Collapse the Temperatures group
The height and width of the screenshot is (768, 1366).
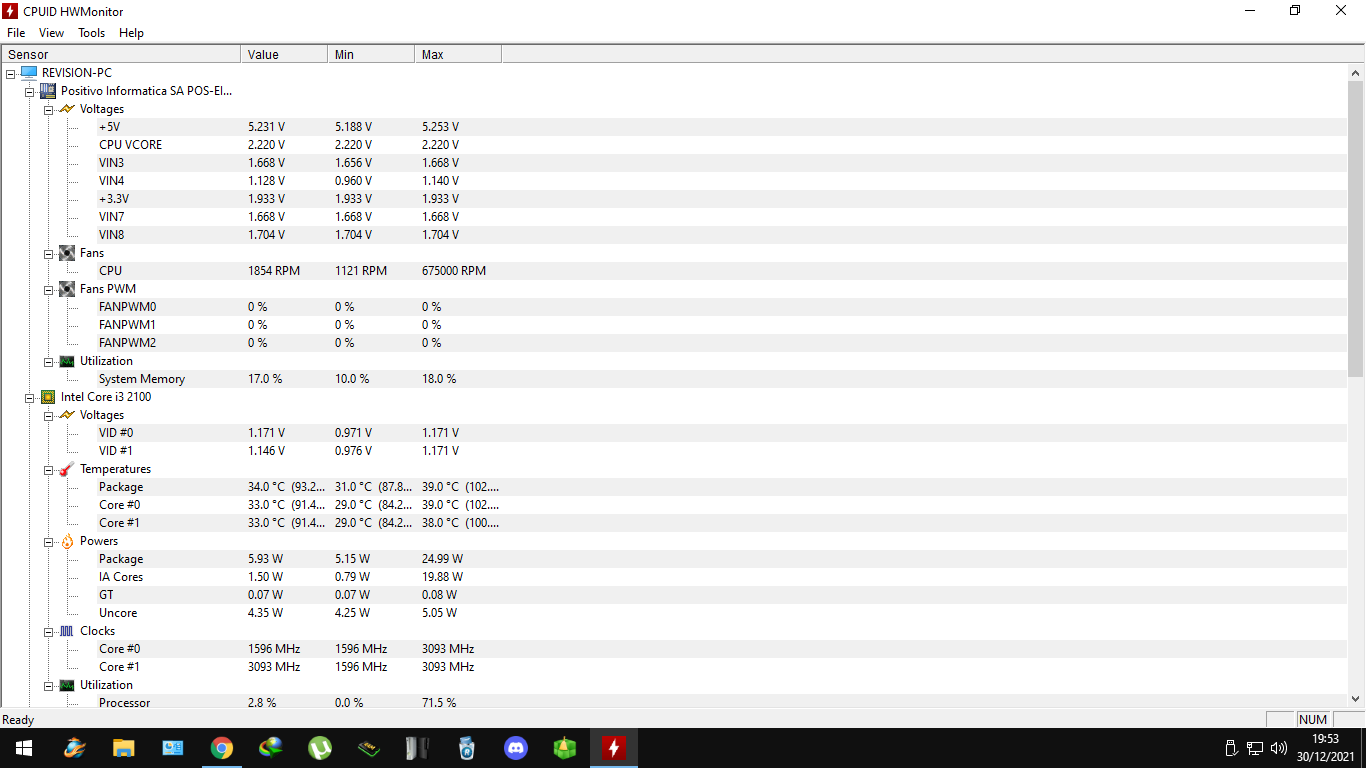[49, 469]
